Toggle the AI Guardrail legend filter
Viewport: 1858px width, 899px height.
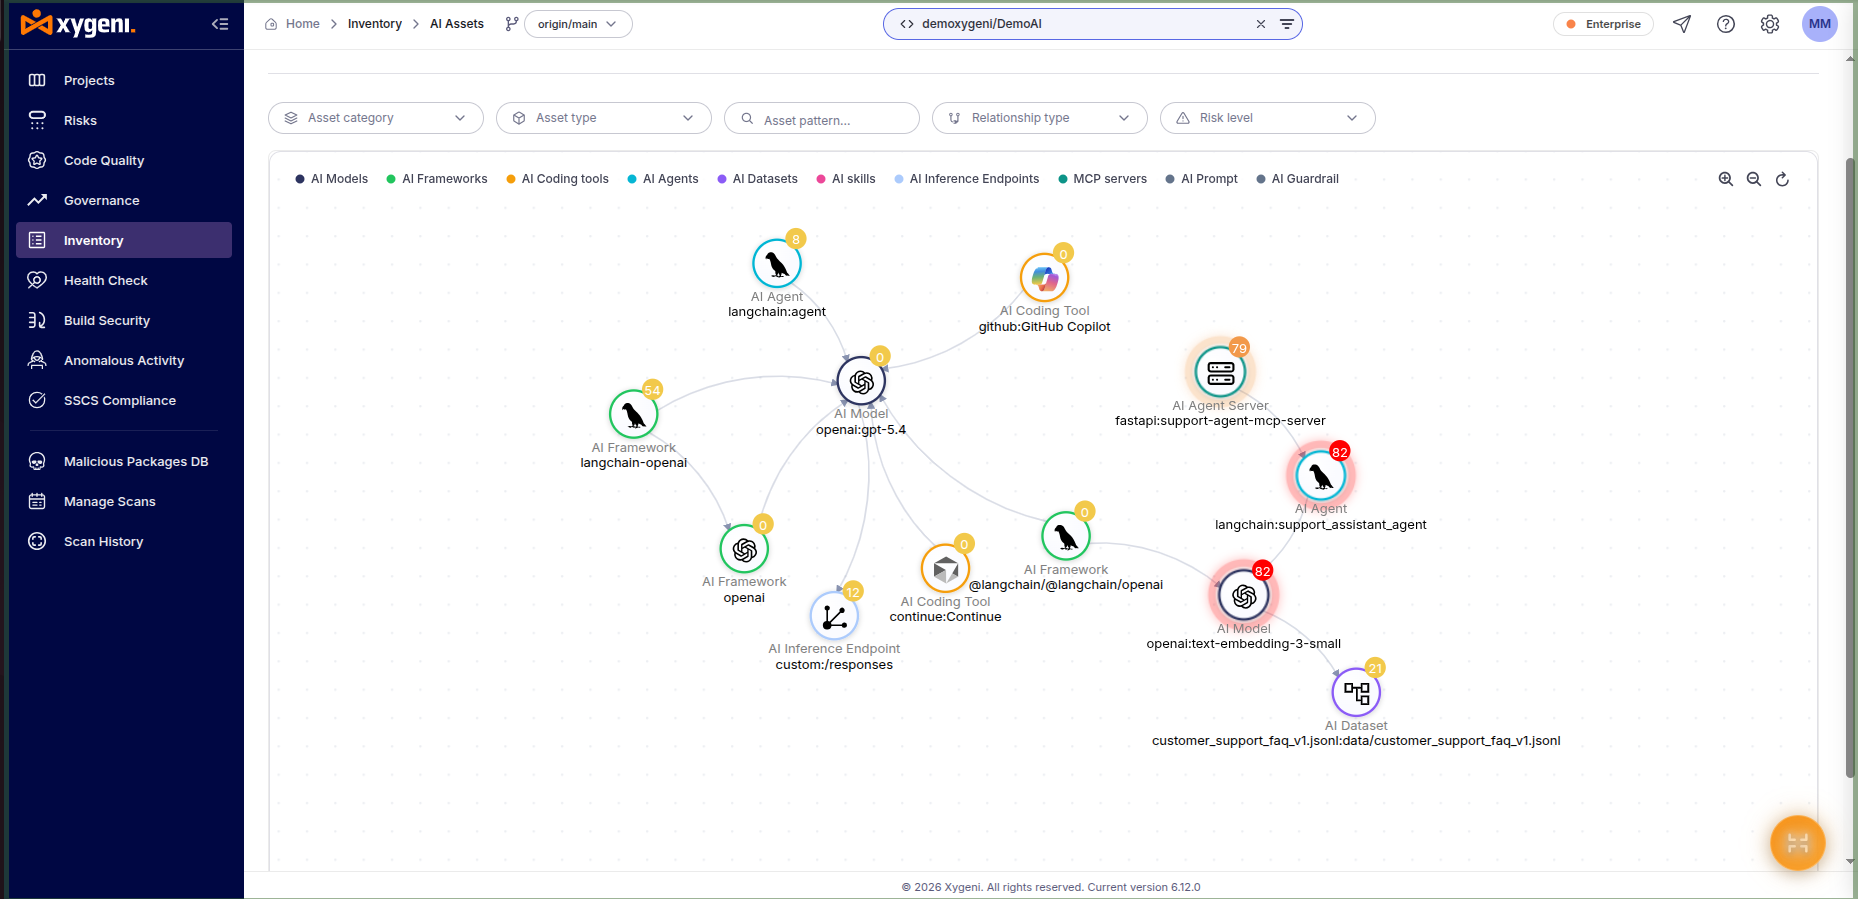coord(1297,179)
